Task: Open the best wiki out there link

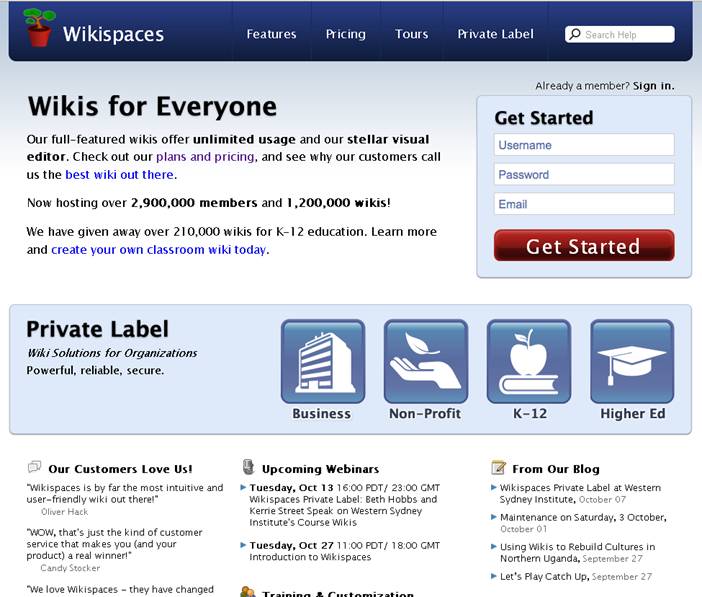Action: click(x=120, y=175)
